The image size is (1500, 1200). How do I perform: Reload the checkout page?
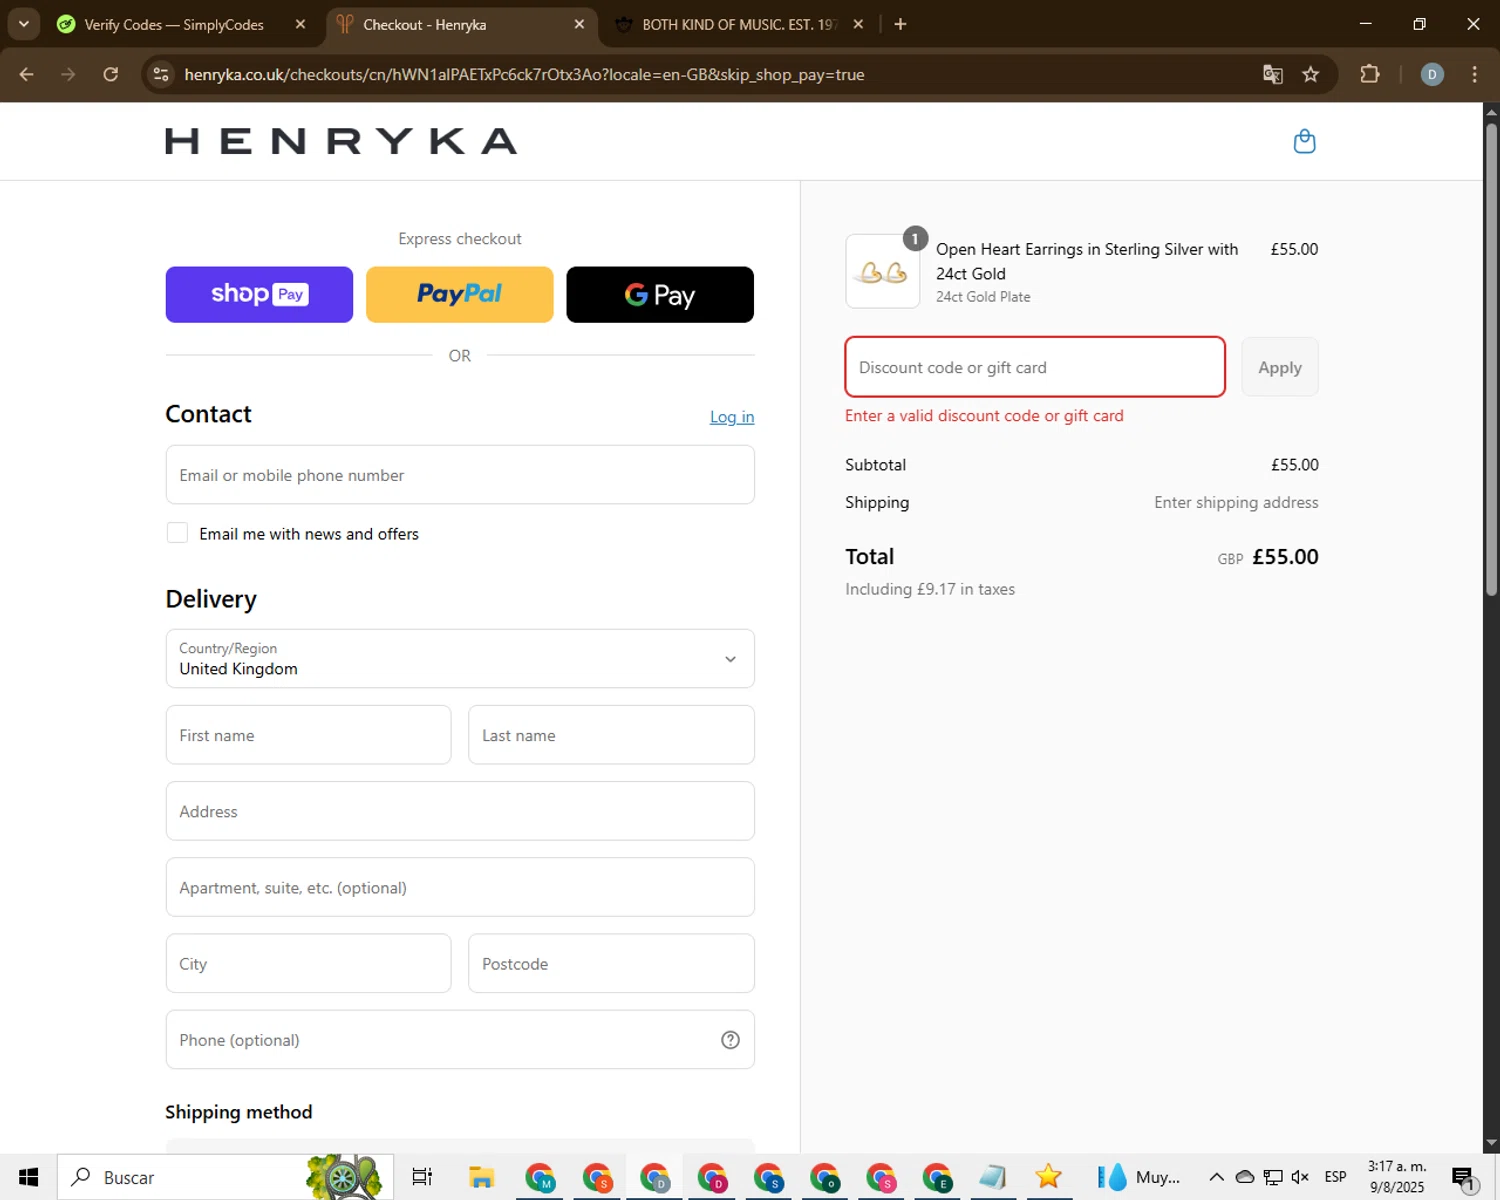pos(110,75)
